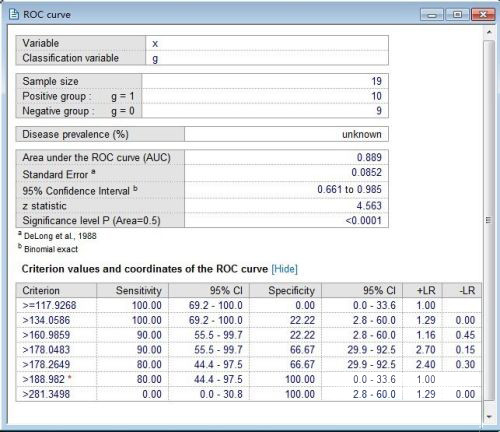Click the scrollbar down arrow
Screen dimensions: 500x432
pyautogui.click(x=489, y=416)
